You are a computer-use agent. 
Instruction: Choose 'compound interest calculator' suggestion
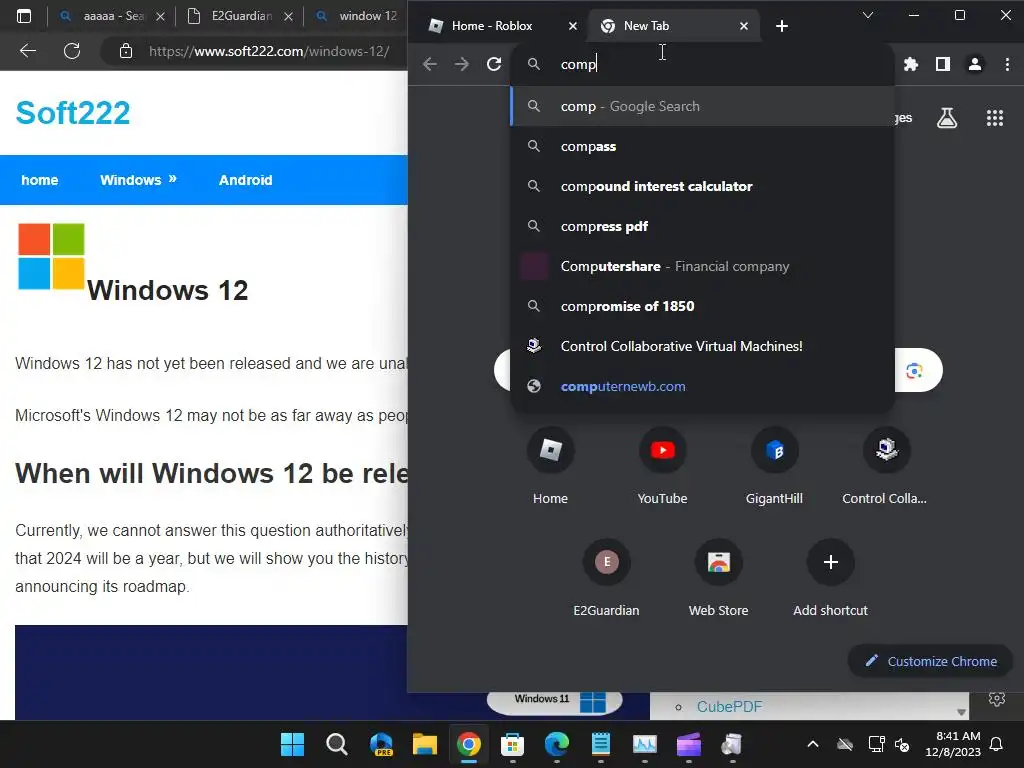point(702,186)
